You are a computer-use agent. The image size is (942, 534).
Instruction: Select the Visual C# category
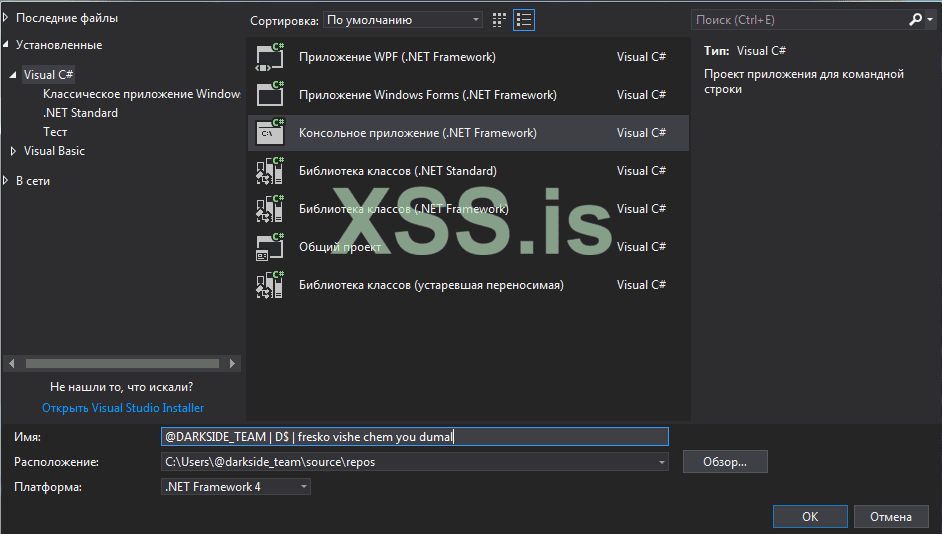(x=48, y=74)
